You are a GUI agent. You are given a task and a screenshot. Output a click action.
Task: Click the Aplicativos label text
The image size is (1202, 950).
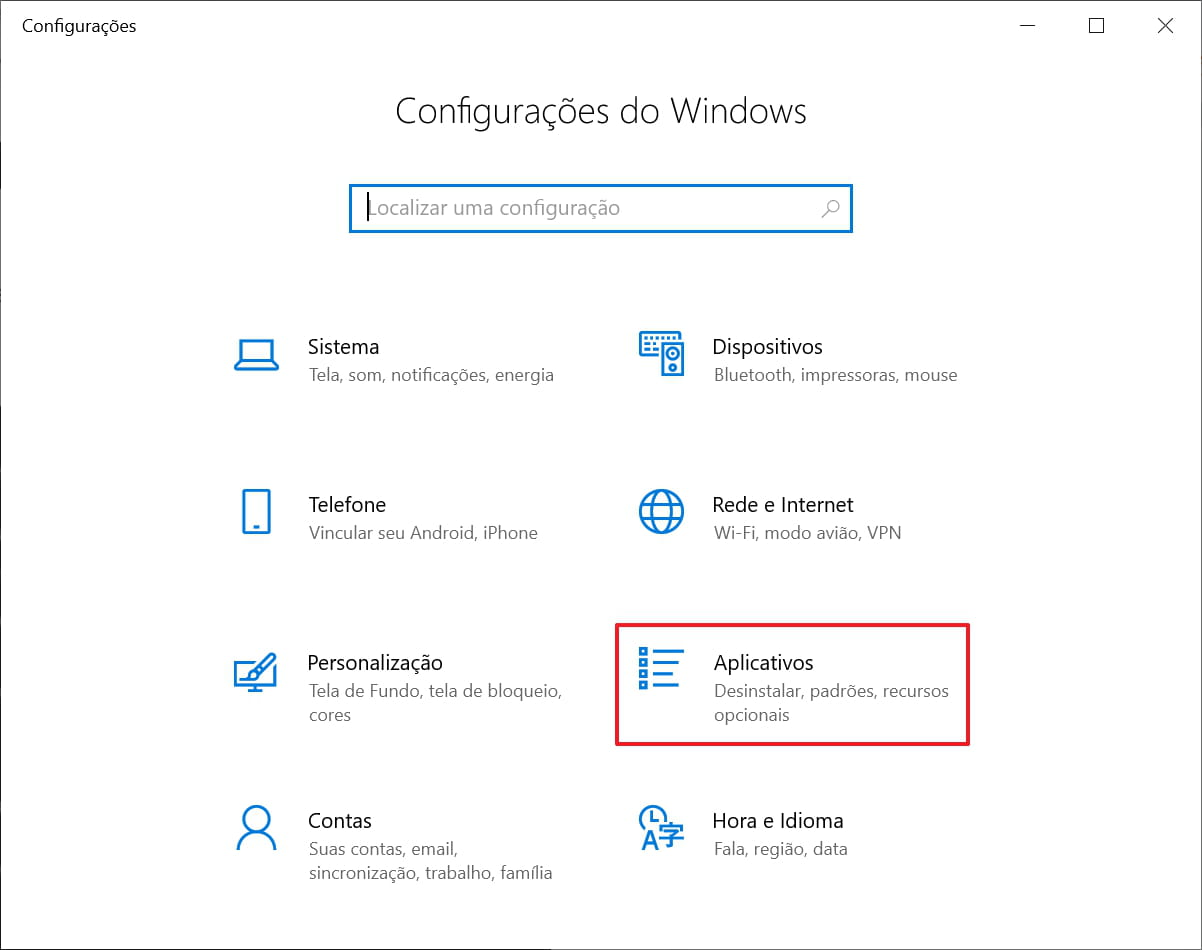(764, 663)
